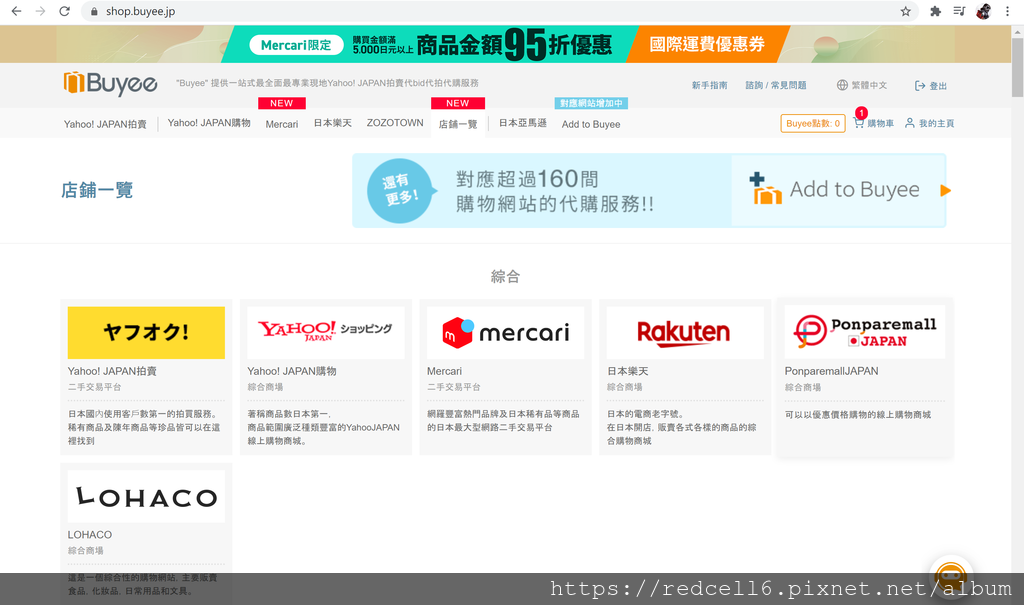1024x605 pixels.
Task: Select Mercari nav tab
Action: coord(281,124)
